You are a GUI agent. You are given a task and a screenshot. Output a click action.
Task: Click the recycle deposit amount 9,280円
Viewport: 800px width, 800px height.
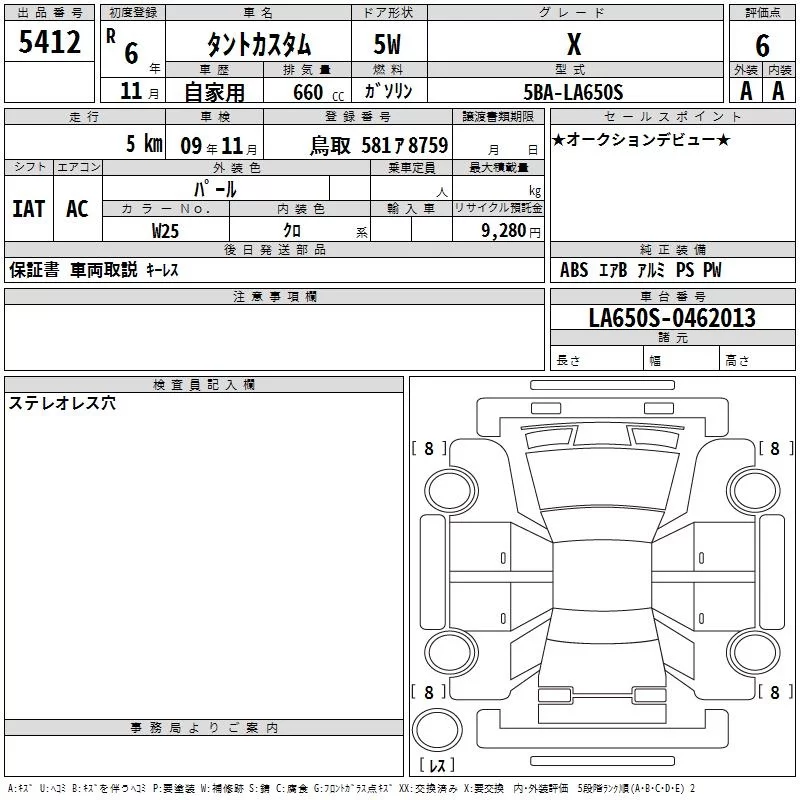click(508, 230)
